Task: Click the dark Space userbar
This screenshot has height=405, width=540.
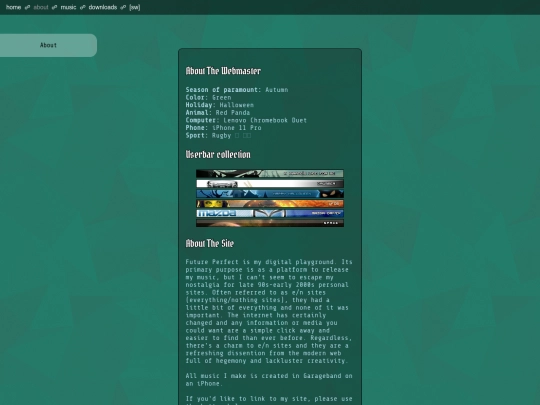Action: (270, 223)
